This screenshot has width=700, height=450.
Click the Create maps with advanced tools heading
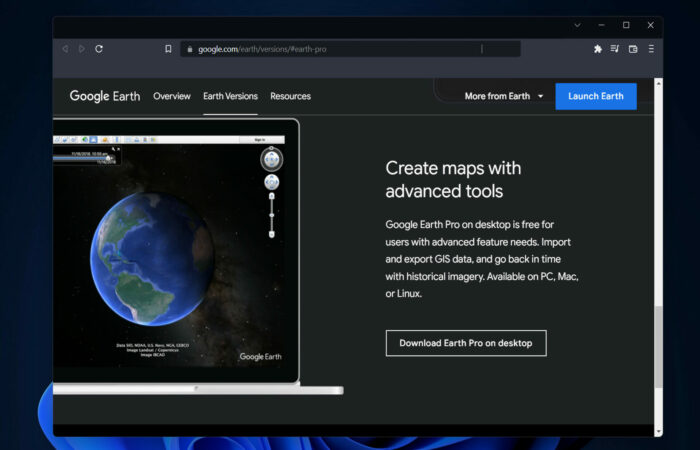click(453, 179)
